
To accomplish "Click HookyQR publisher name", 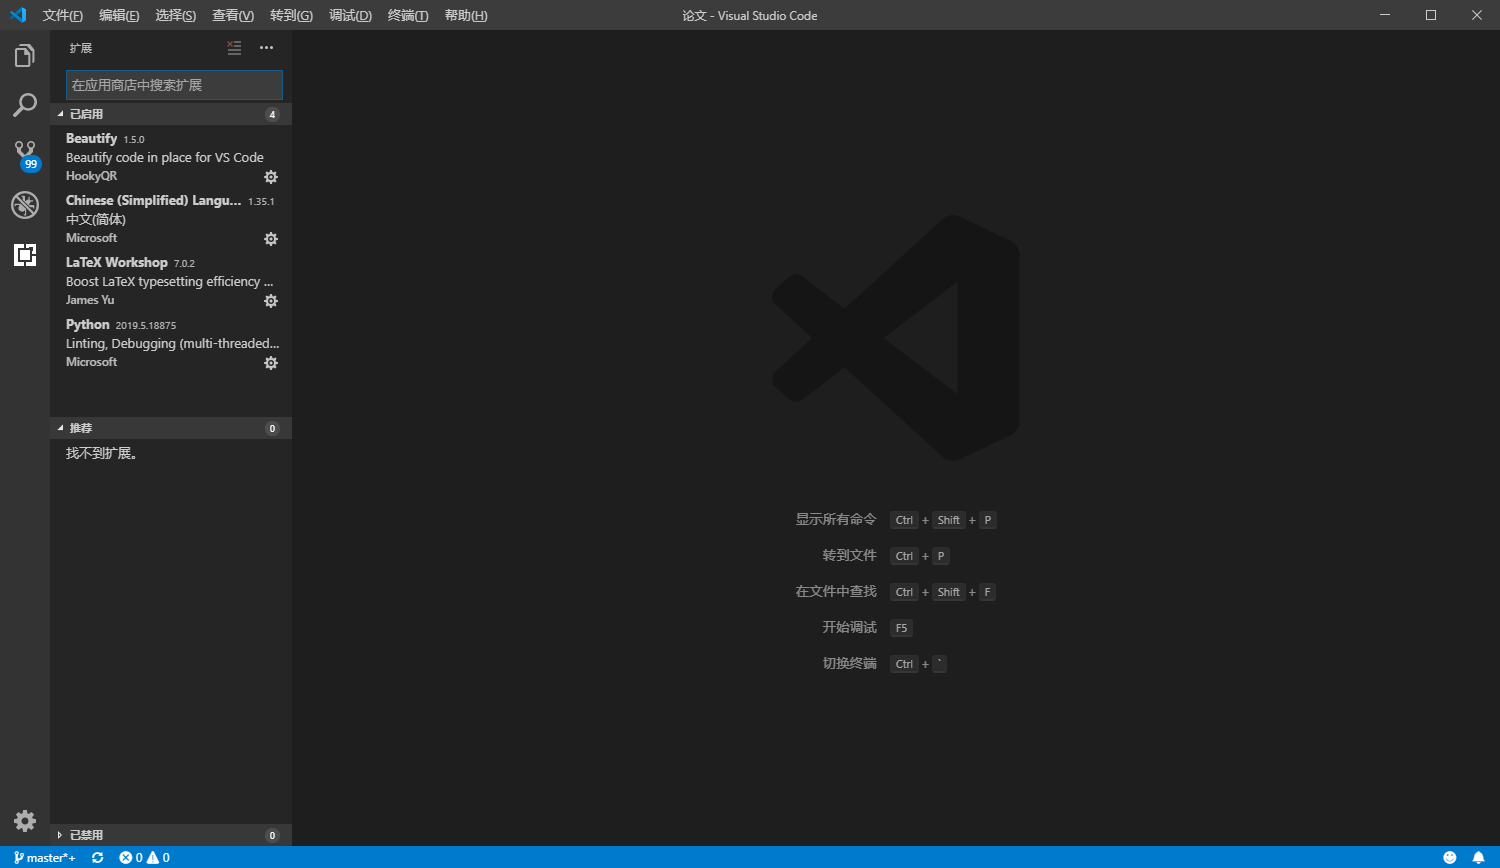I will [91, 176].
